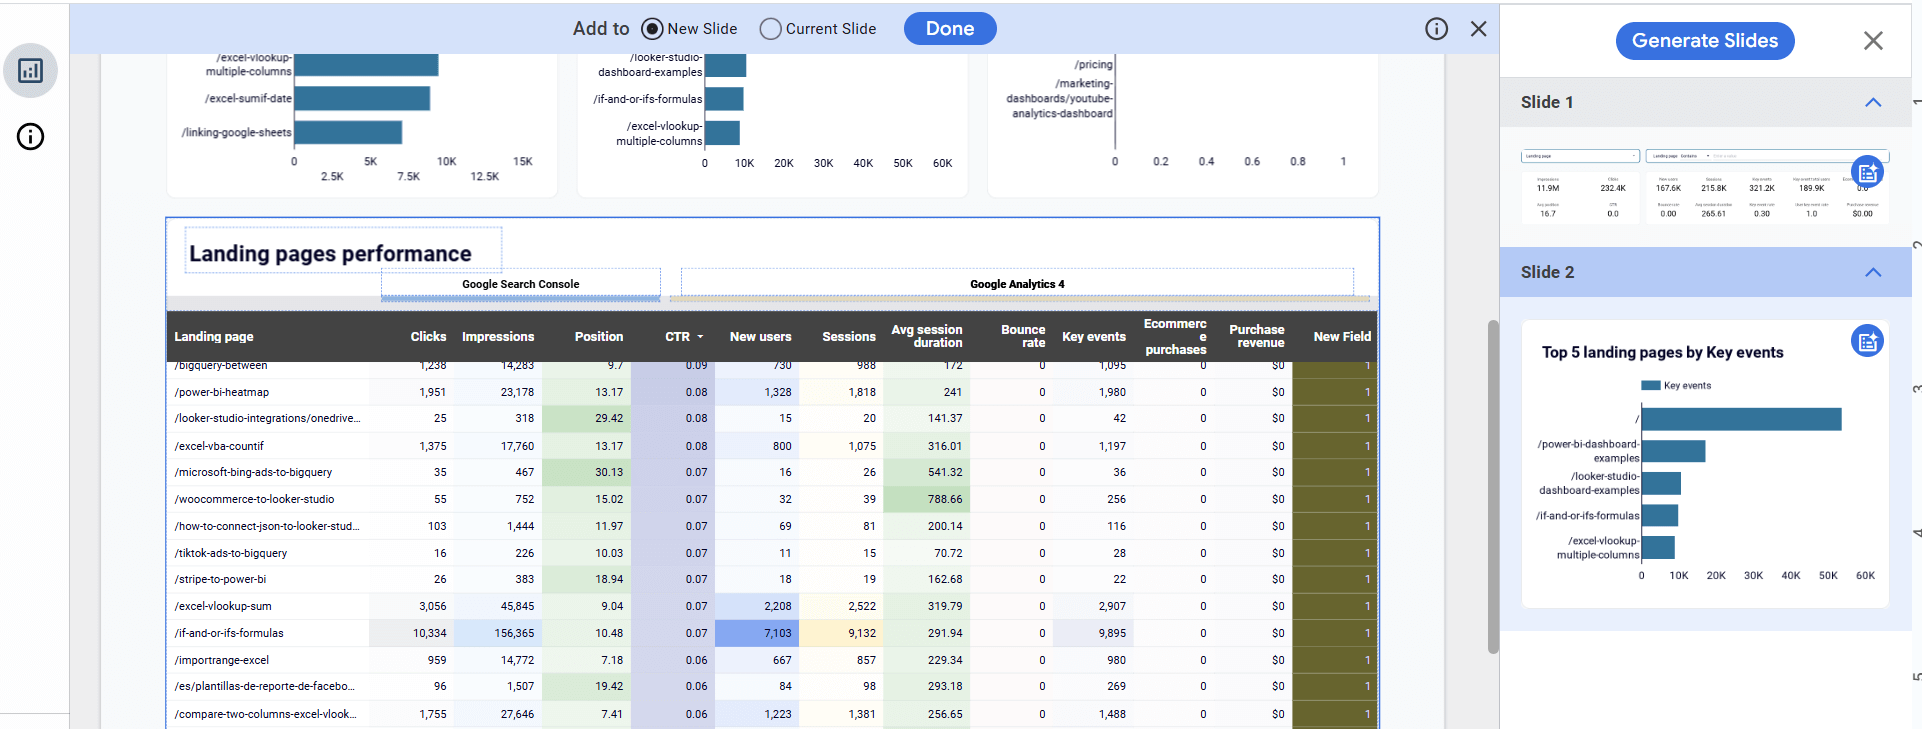Click the /if-and-or-ifs-formulas table row

229,633
